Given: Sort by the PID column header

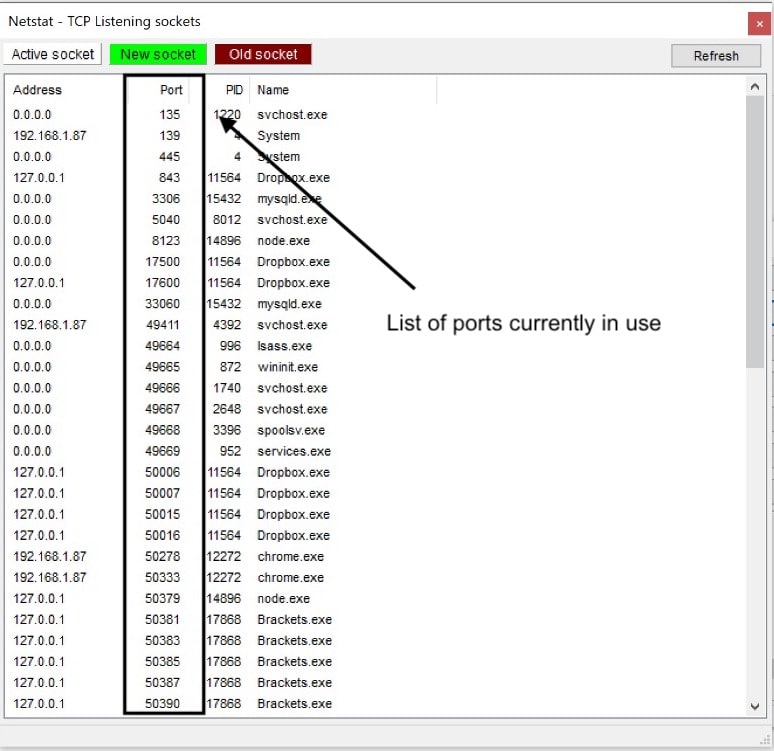Looking at the screenshot, I should pyautogui.click(x=234, y=90).
